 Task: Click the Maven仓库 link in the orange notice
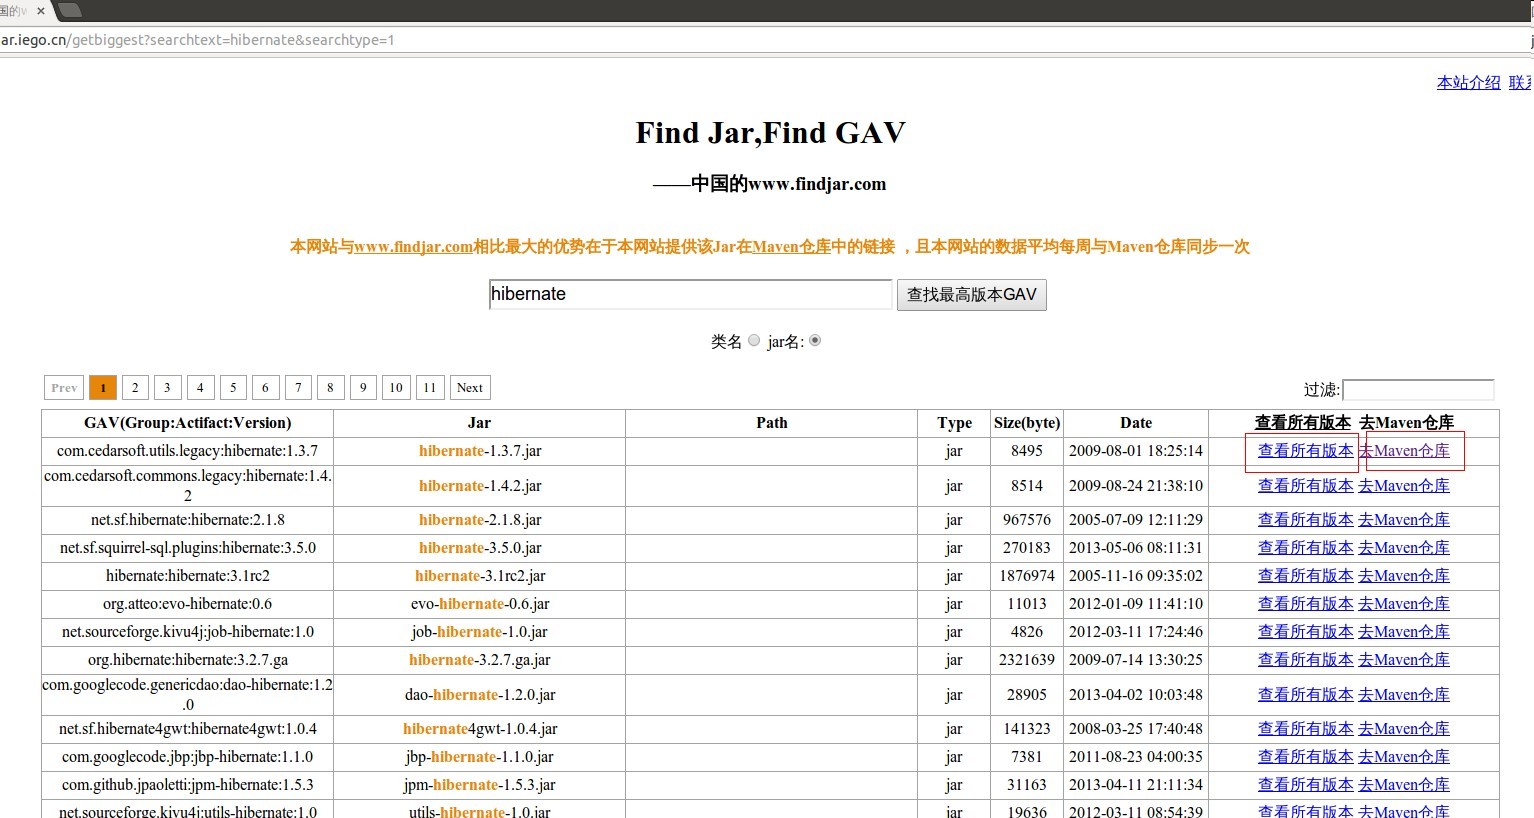pos(789,246)
